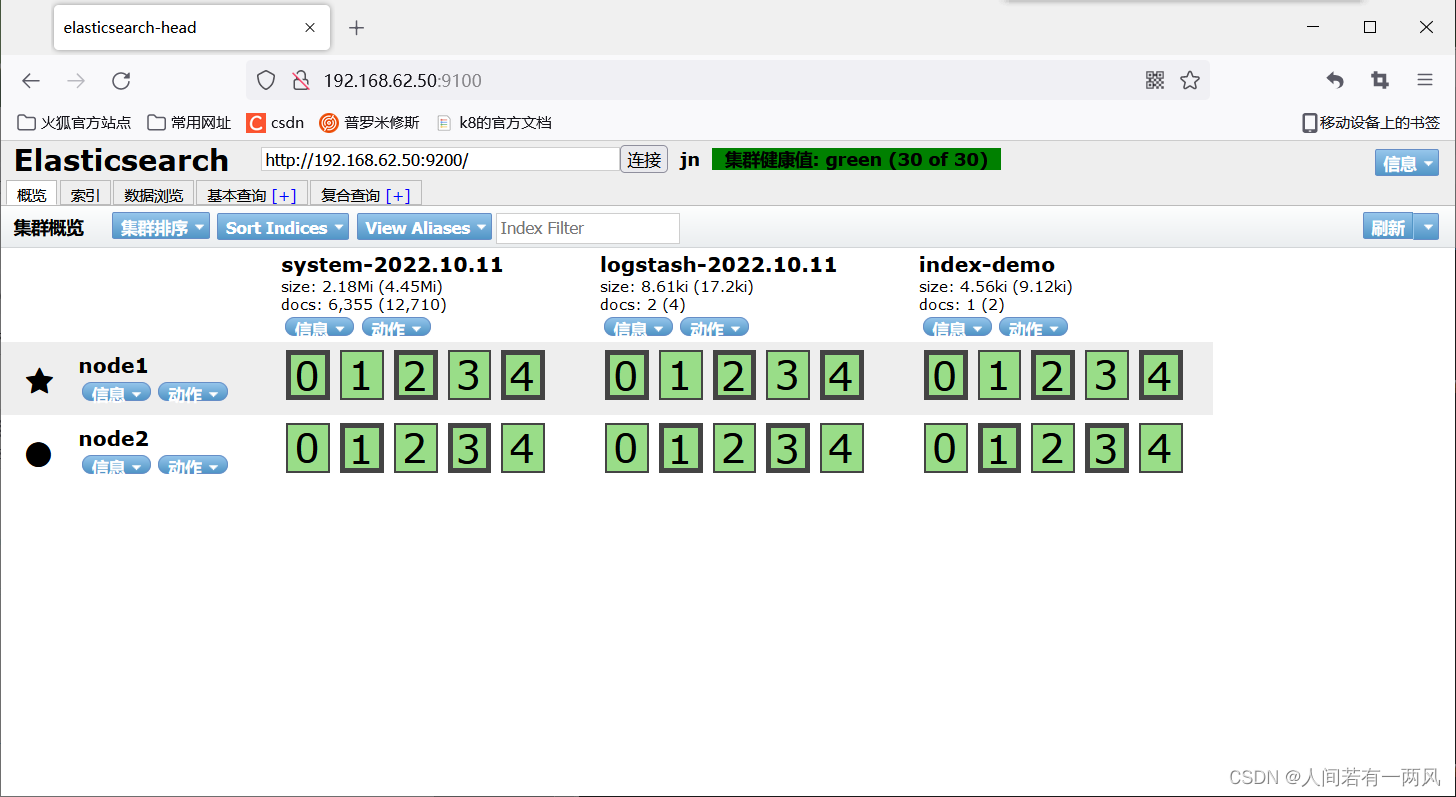Bookmark this page with the star icon

click(1189, 81)
